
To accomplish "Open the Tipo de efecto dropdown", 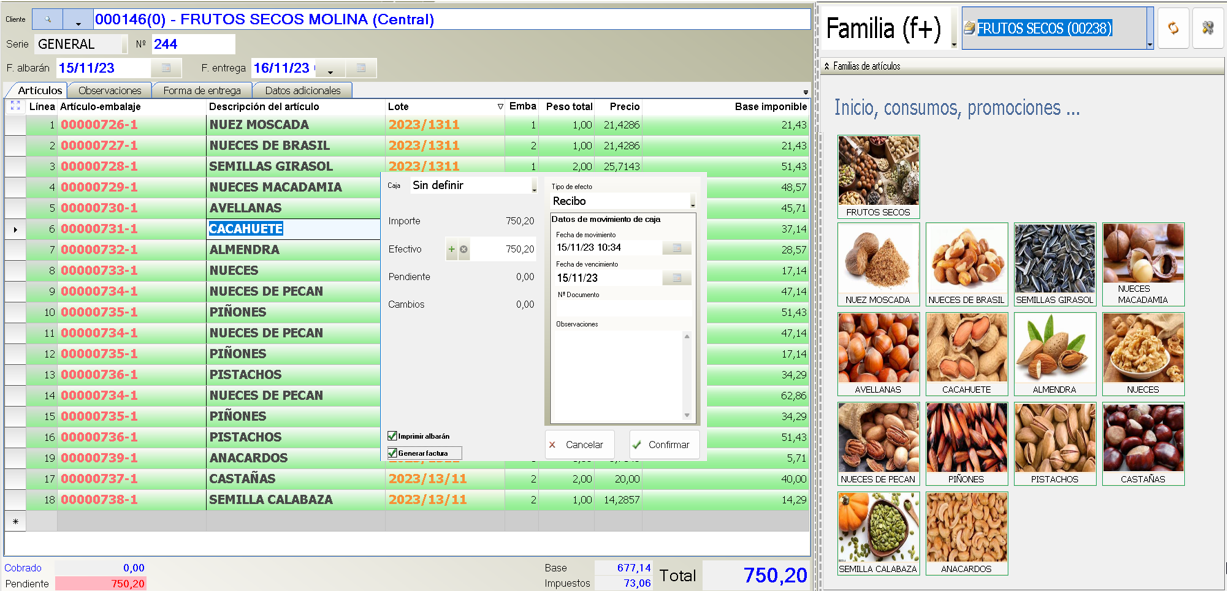I will pyautogui.click(x=691, y=202).
